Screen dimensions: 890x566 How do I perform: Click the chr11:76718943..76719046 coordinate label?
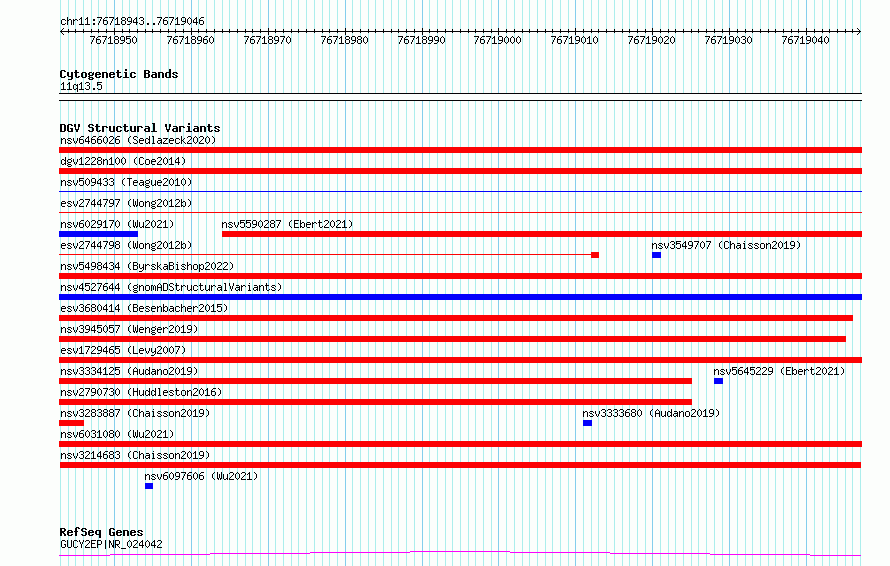click(132, 22)
